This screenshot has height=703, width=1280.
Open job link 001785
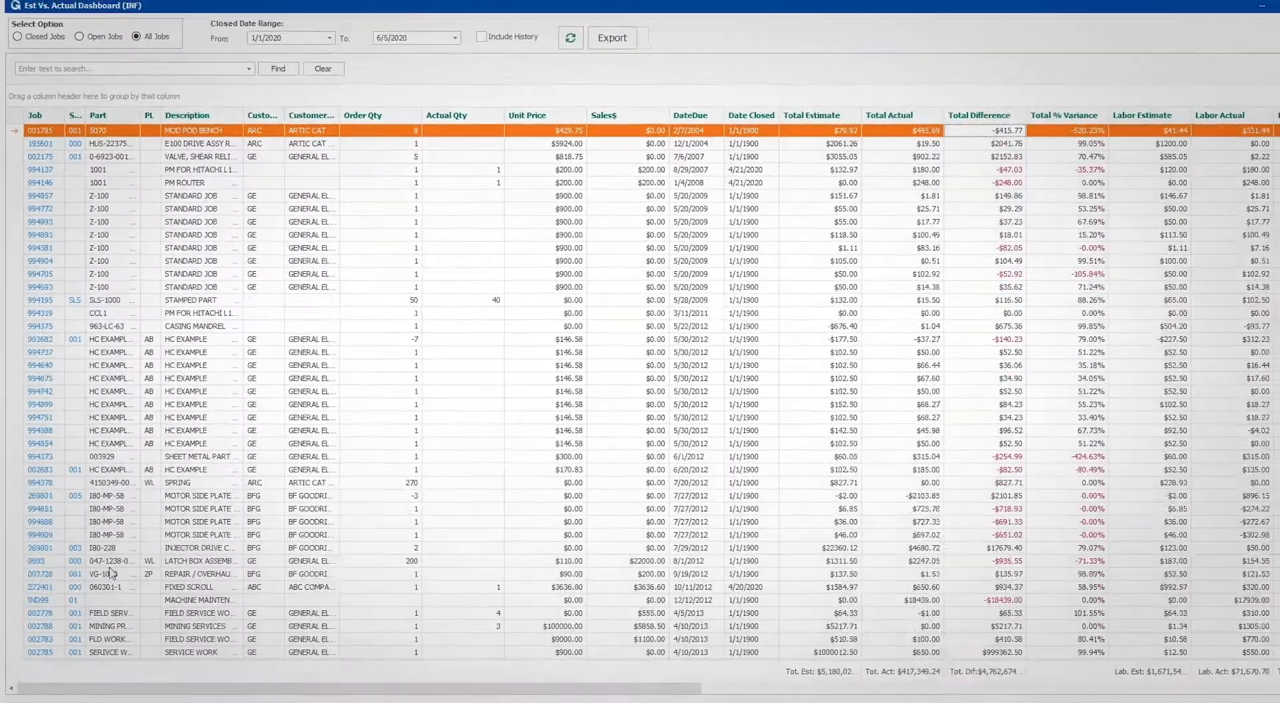click(39, 131)
